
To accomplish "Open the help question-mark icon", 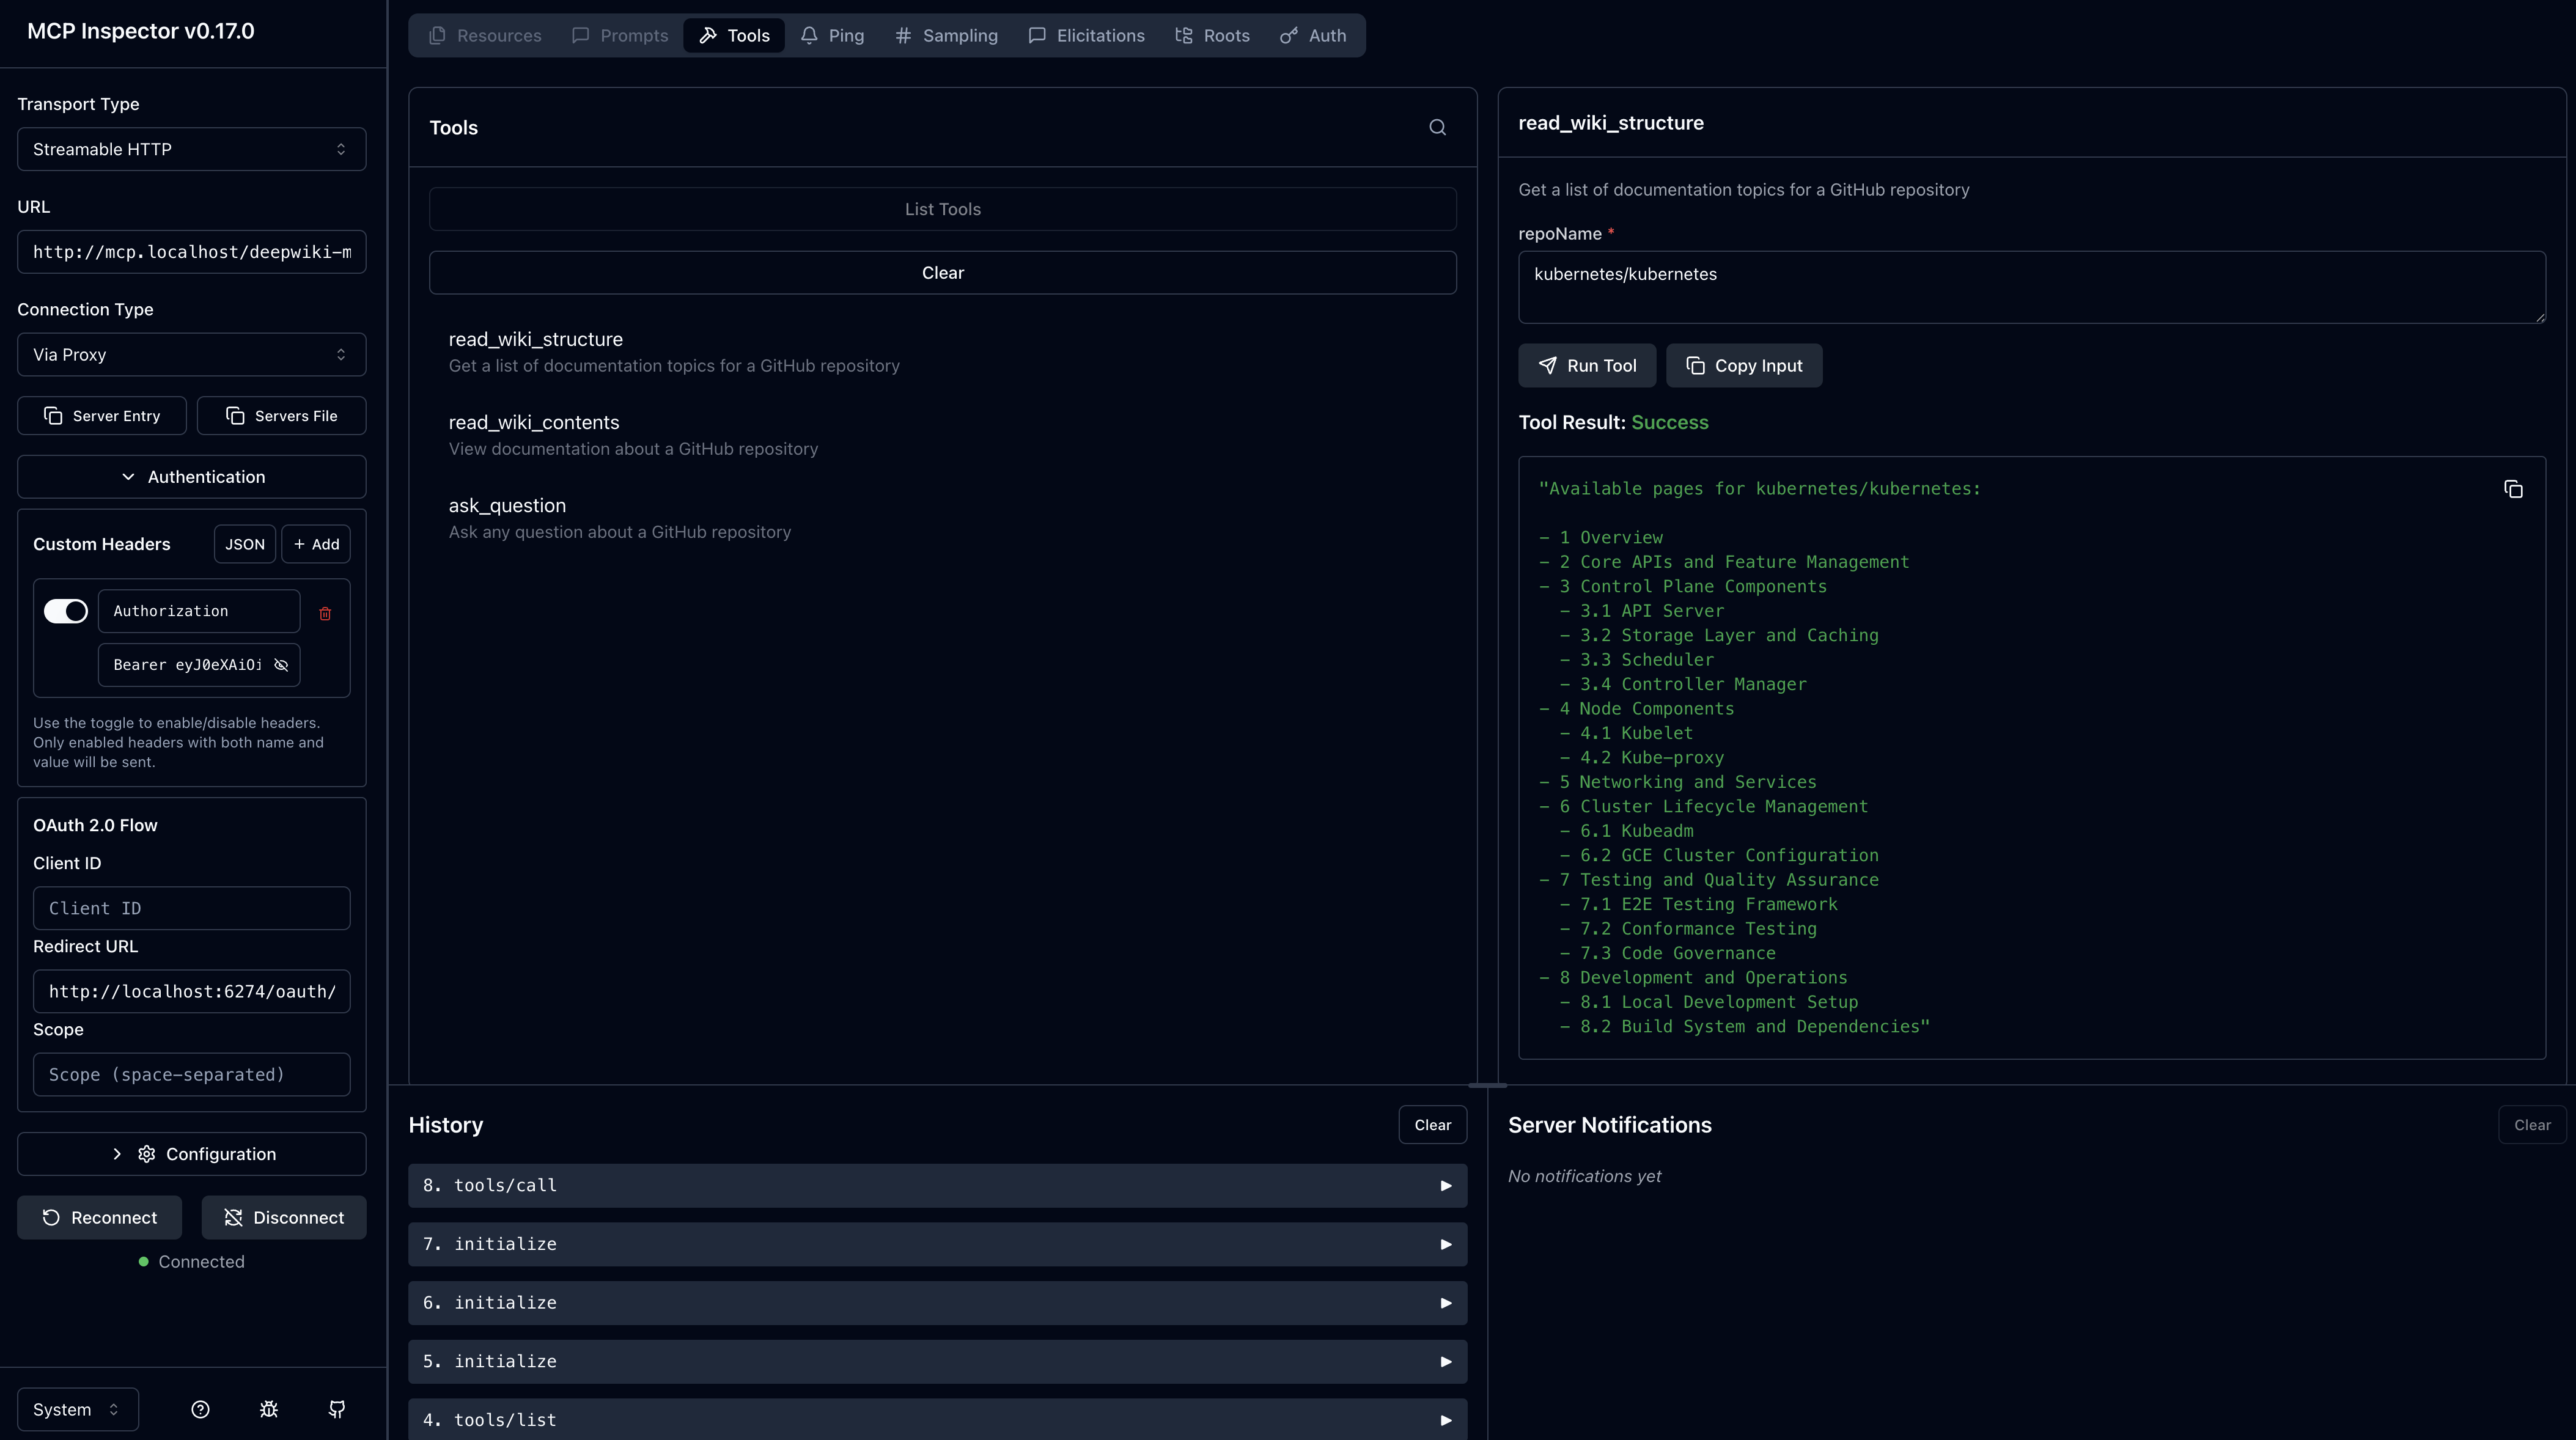I will click(200, 1409).
